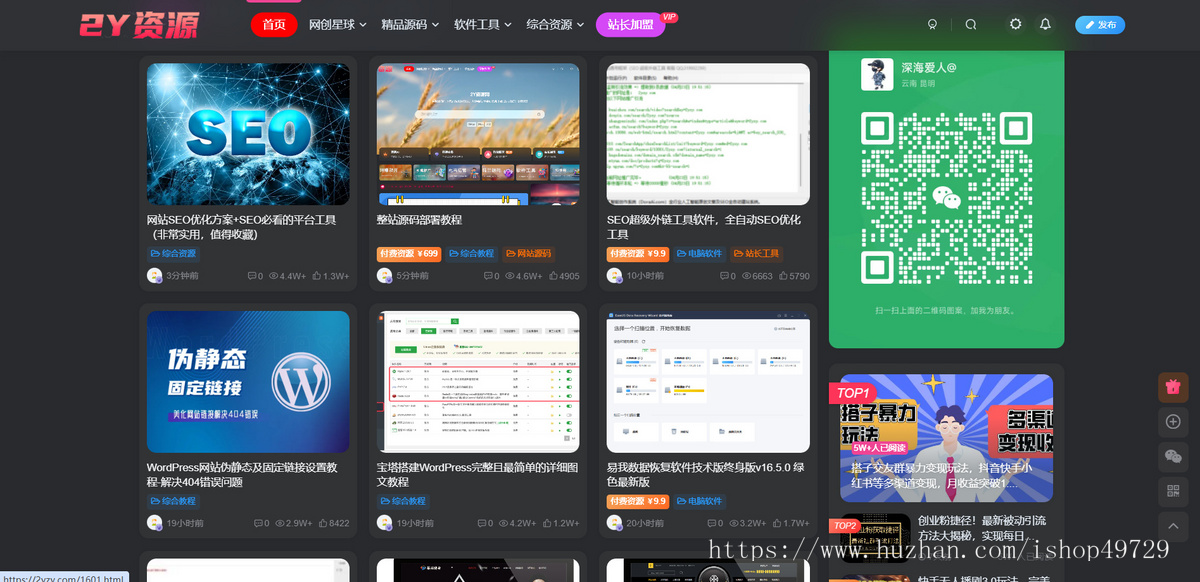Click the 2Y资源 site logo
The image size is (1200, 582).
coord(139,25)
